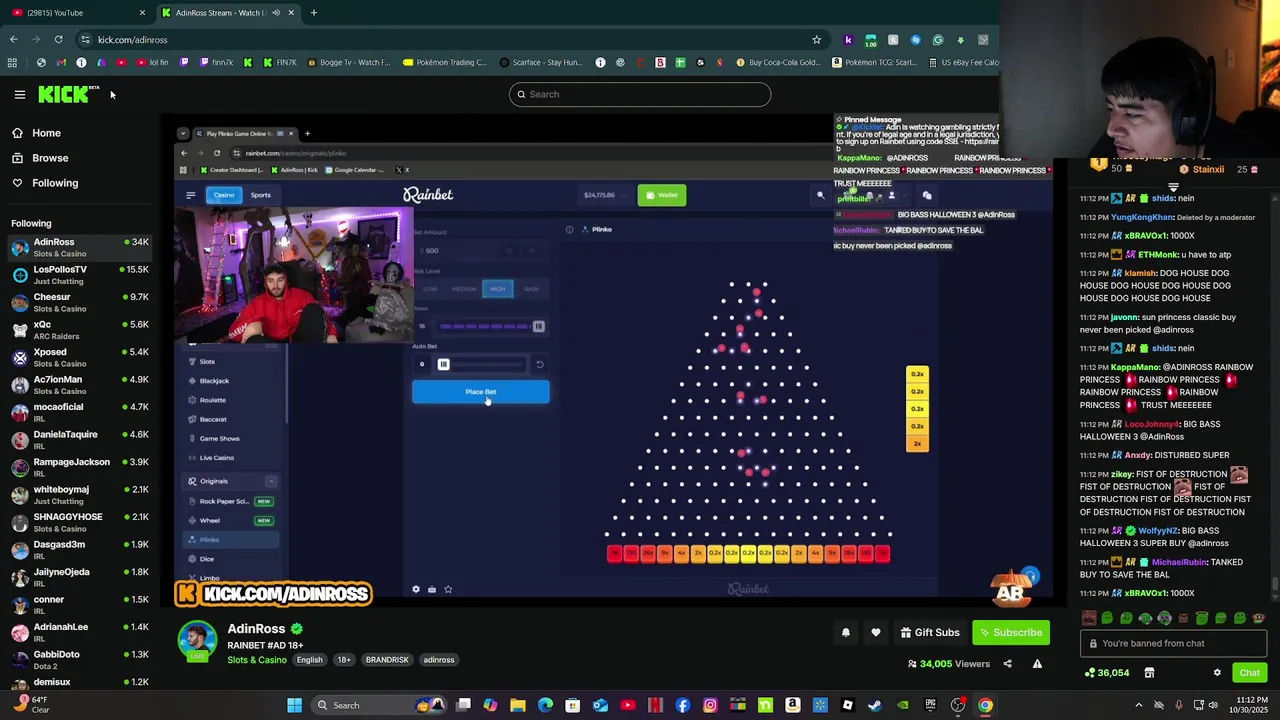Click the browser reload icon
The image size is (1280, 720).
click(58, 40)
